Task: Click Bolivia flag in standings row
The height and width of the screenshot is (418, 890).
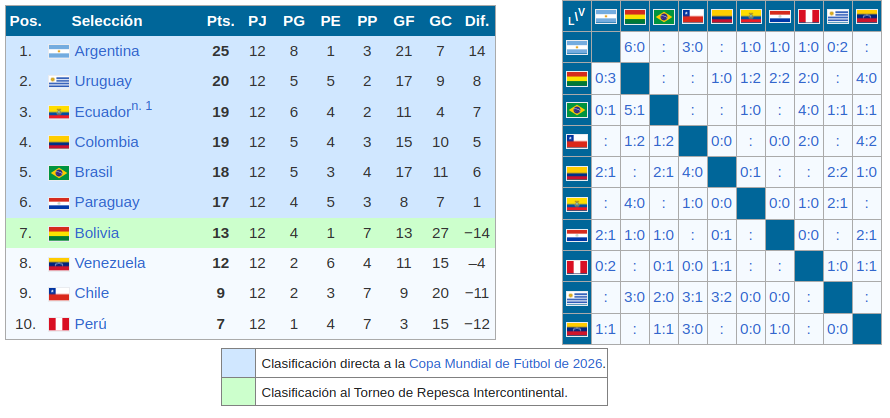Action: pyautogui.click(x=59, y=233)
